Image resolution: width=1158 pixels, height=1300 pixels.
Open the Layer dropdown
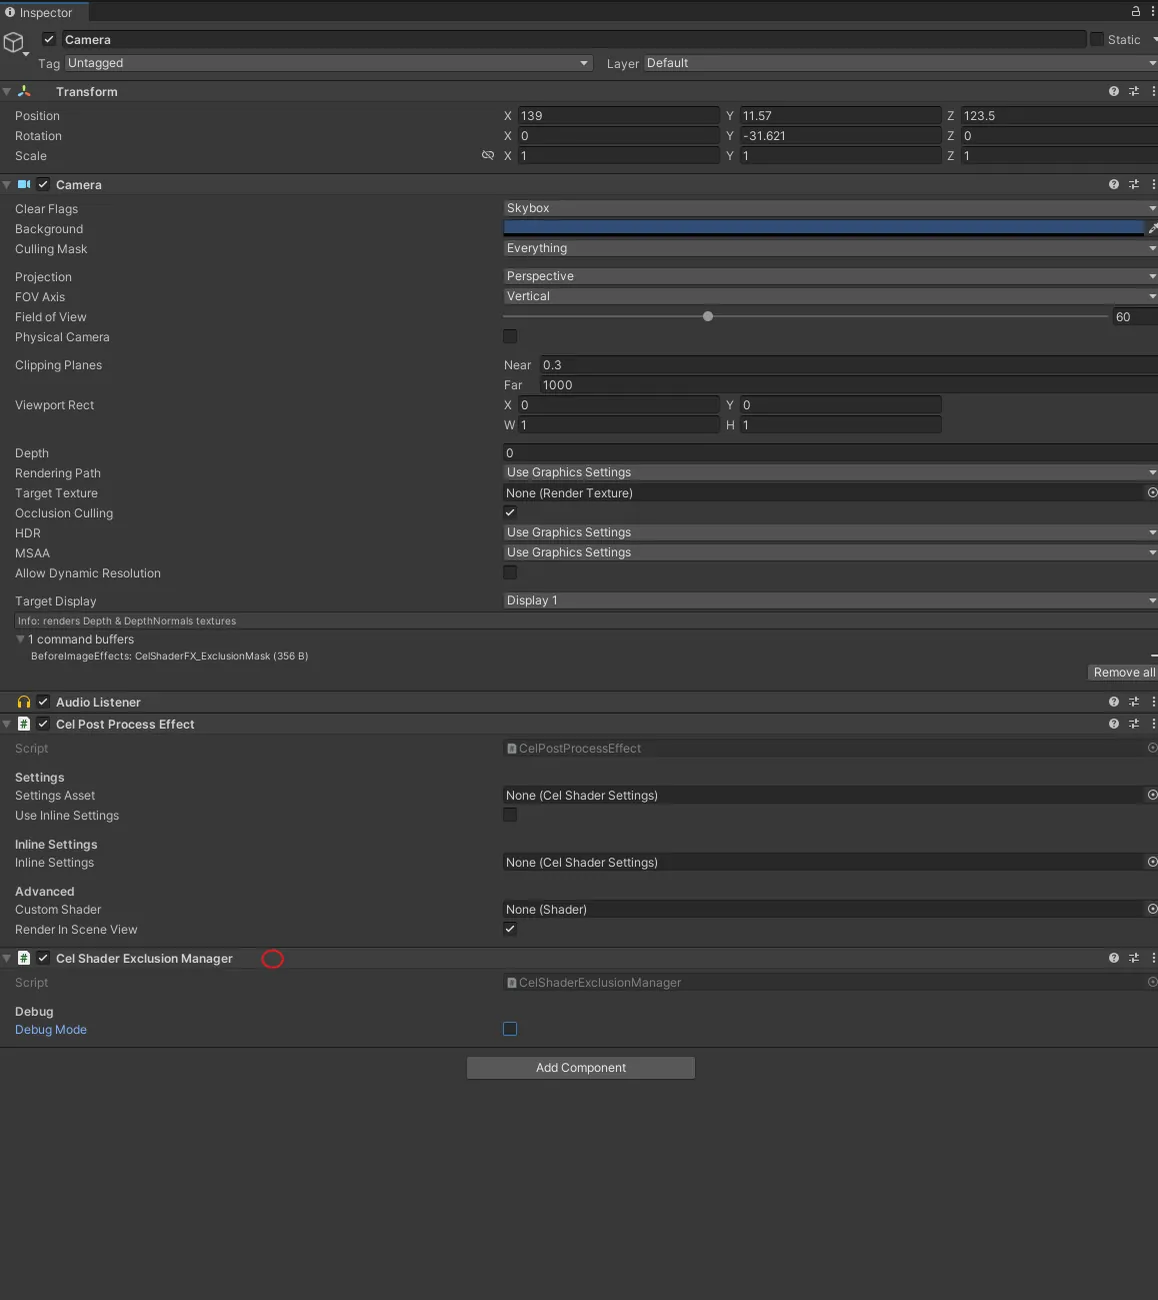click(x=901, y=63)
